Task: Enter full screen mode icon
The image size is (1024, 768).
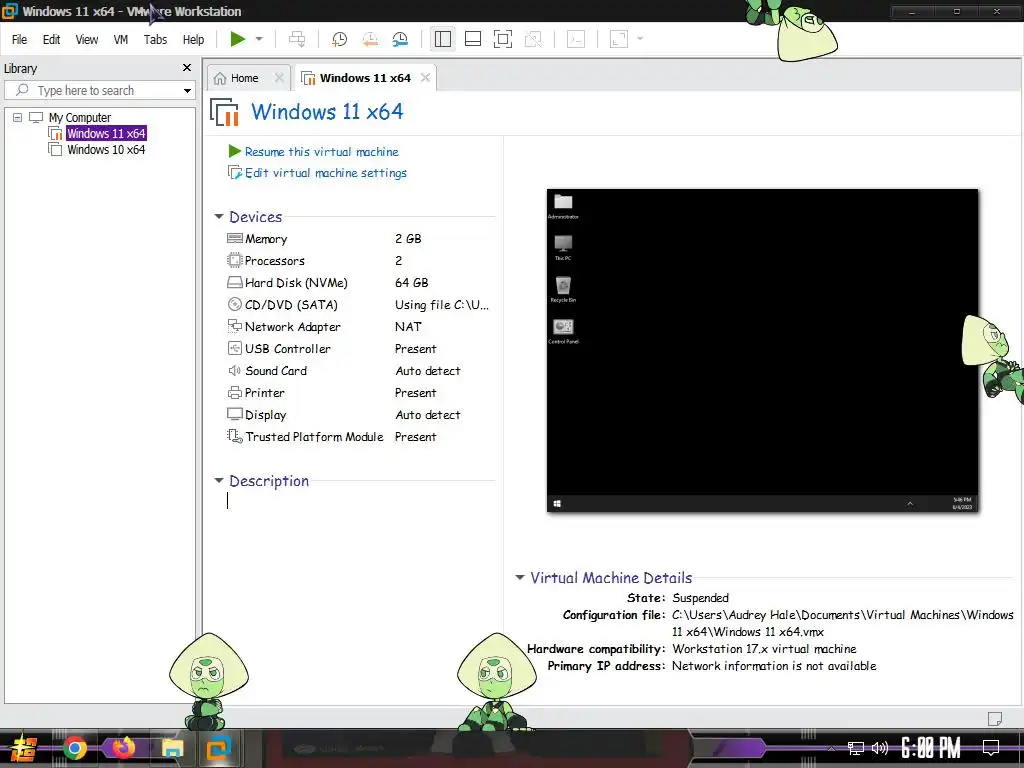Action: [x=503, y=39]
